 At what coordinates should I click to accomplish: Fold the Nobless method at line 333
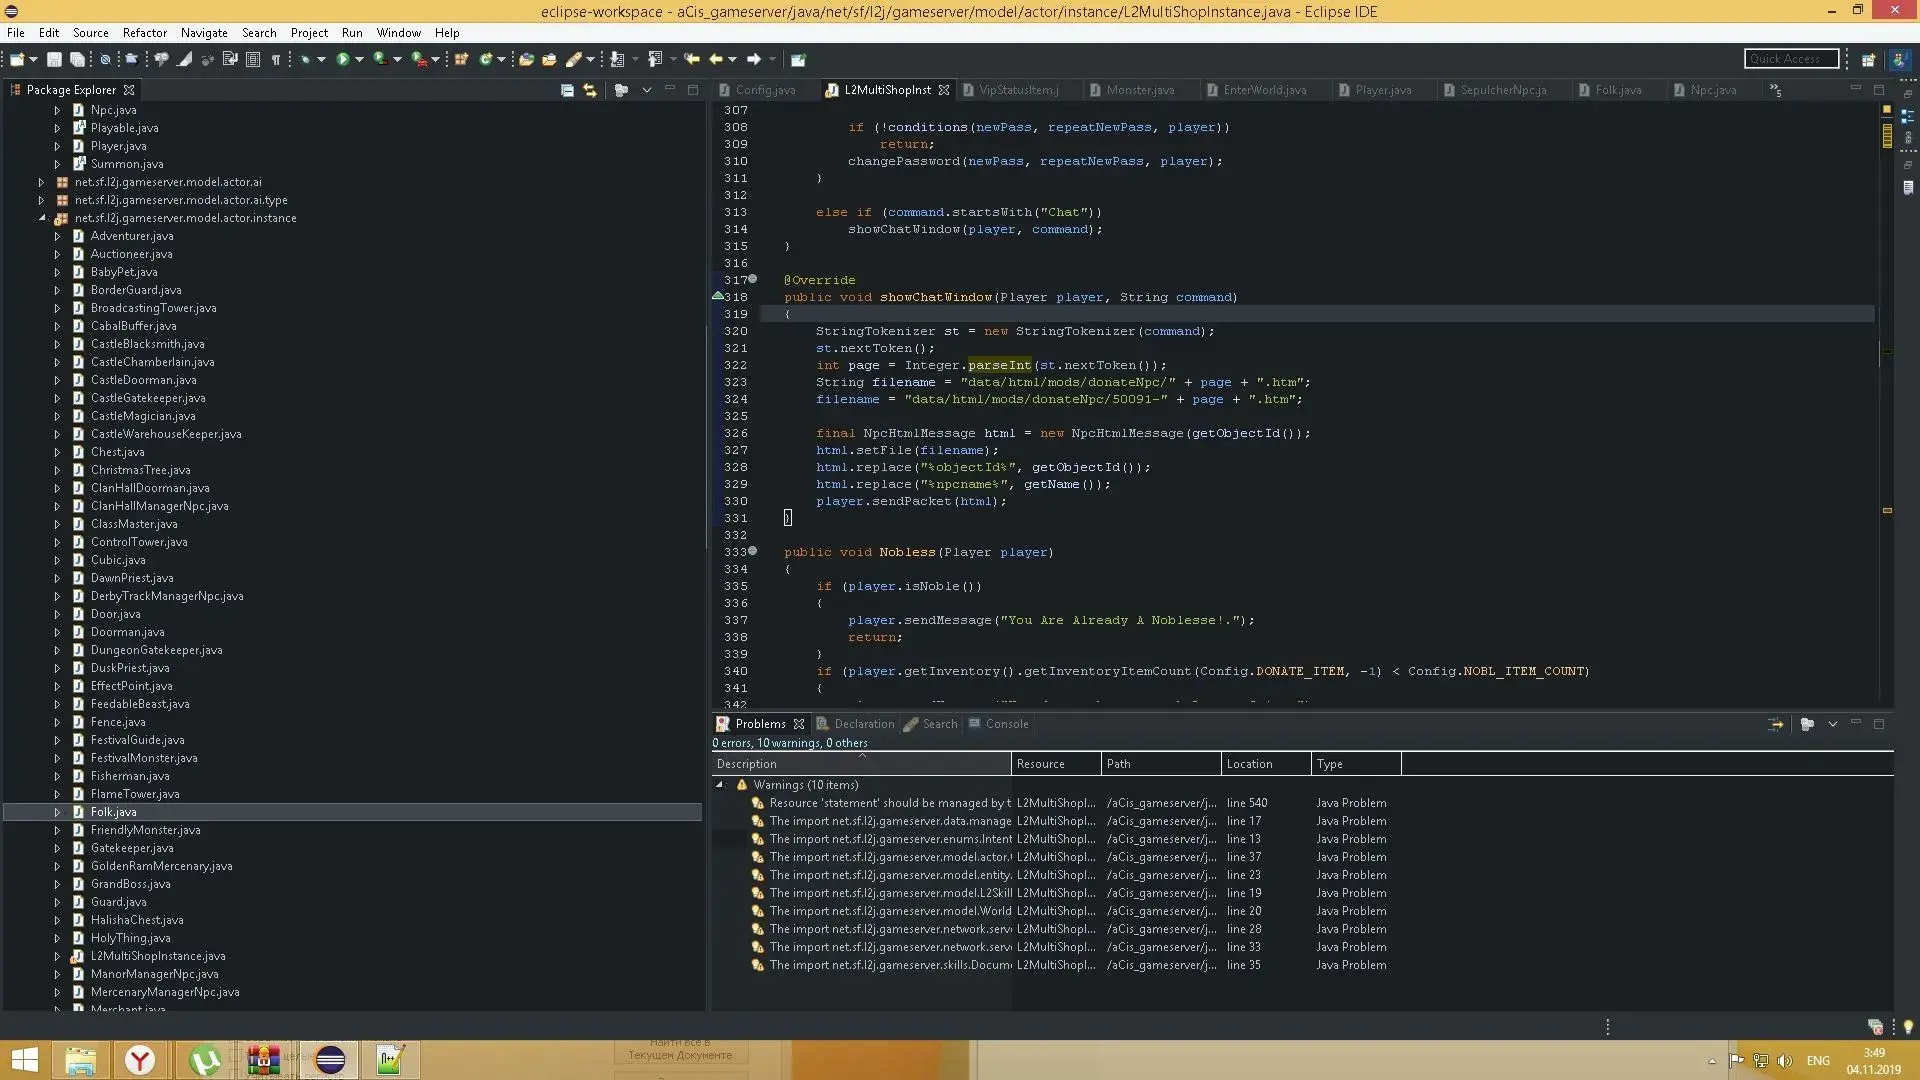pyautogui.click(x=753, y=551)
